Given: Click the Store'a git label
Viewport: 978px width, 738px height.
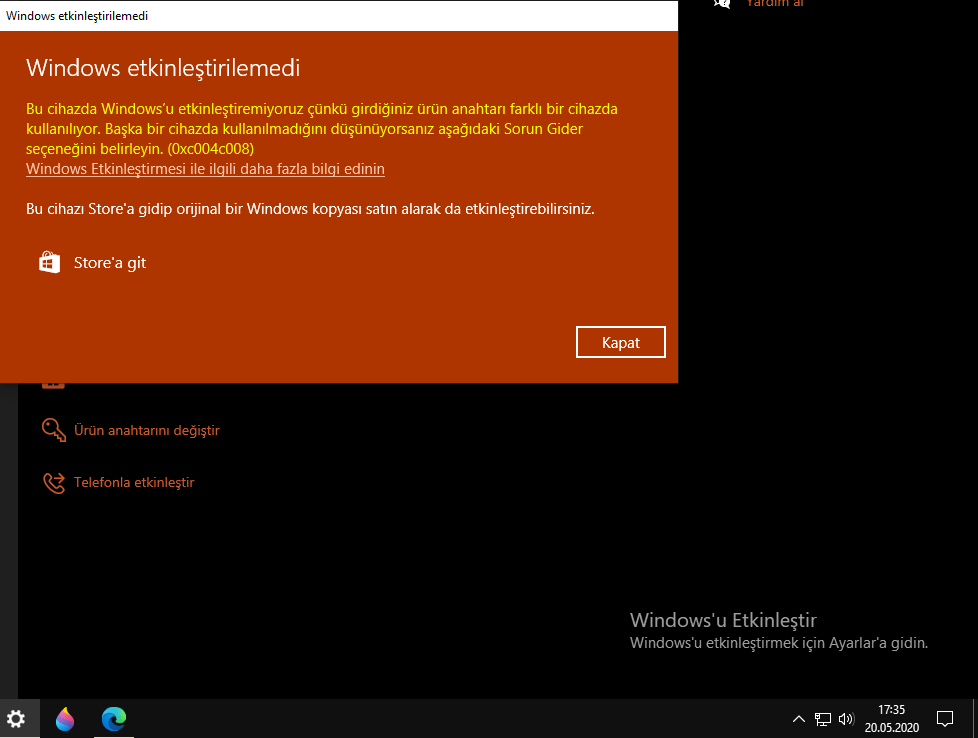Looking at the screenshot, I should [110, 263].
